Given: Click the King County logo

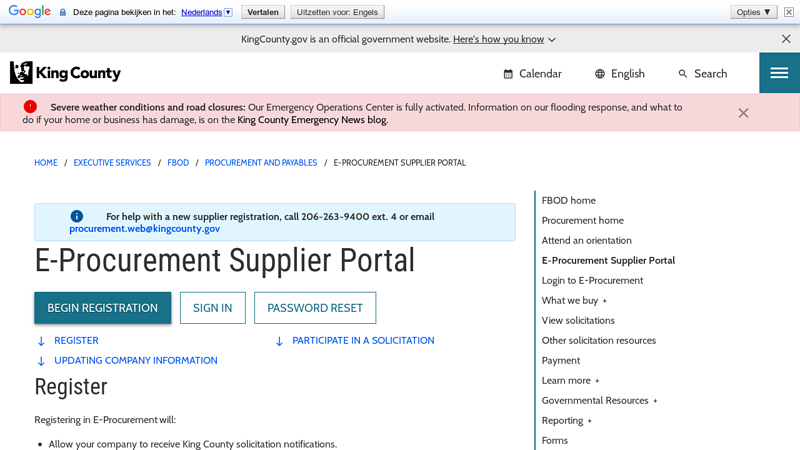Looking at the screenshot, I should point(65,72).
